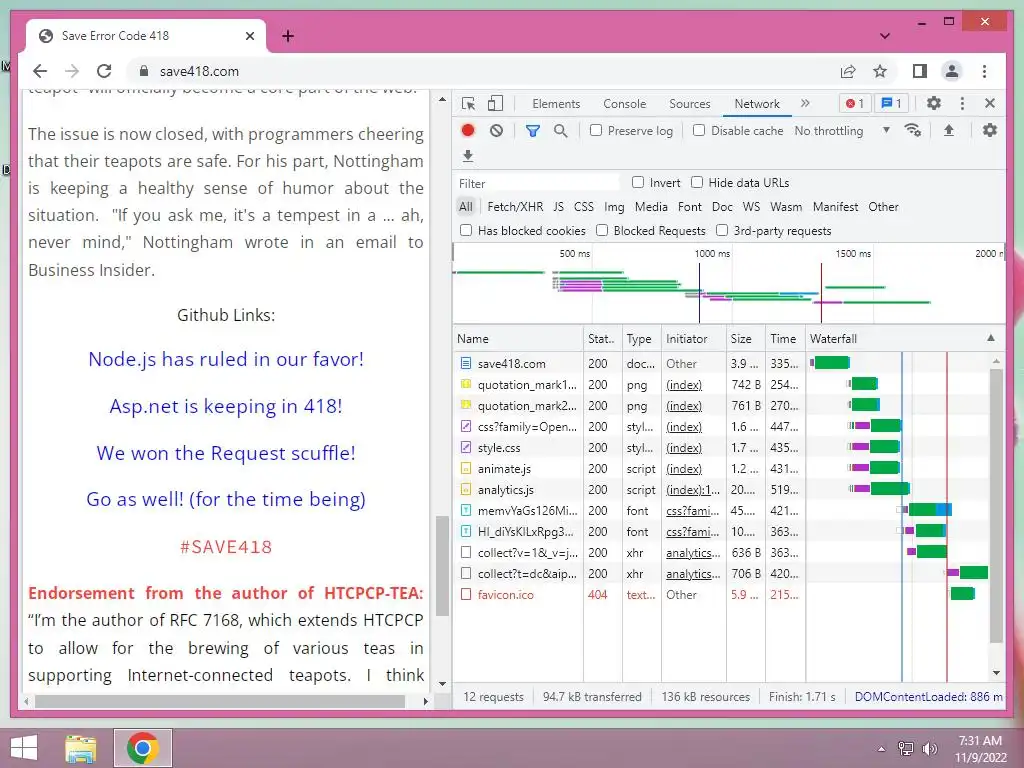
Task: Close the DevTools panel
Action: coord(990,103)
